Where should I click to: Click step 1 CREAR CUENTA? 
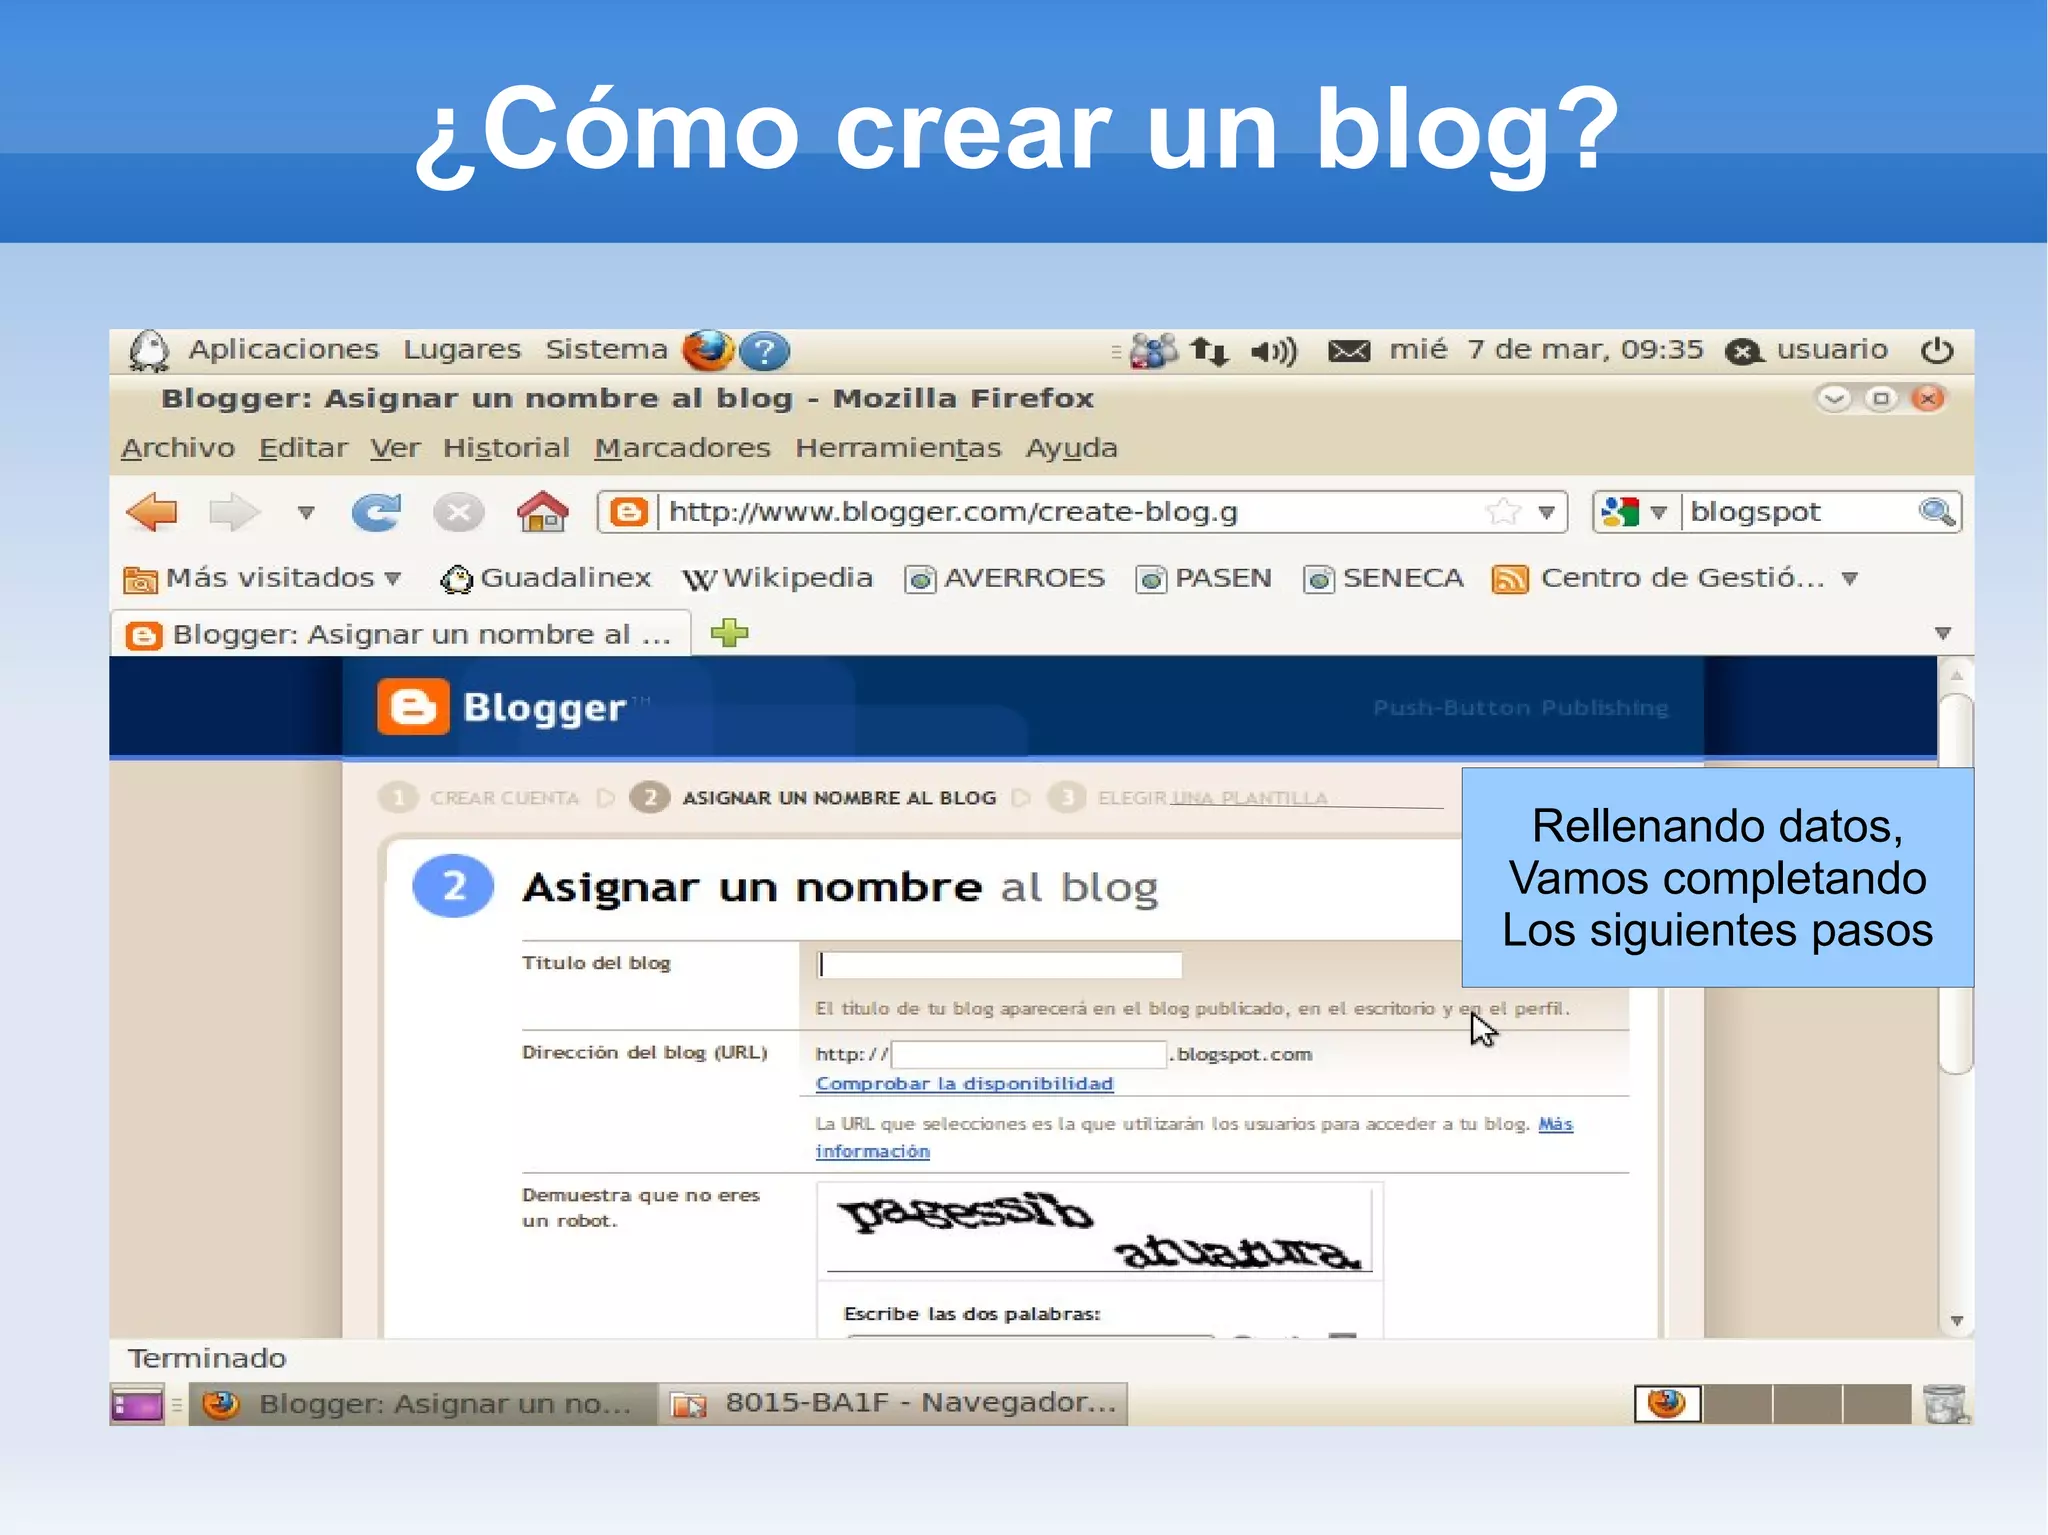tap(480, 798)
